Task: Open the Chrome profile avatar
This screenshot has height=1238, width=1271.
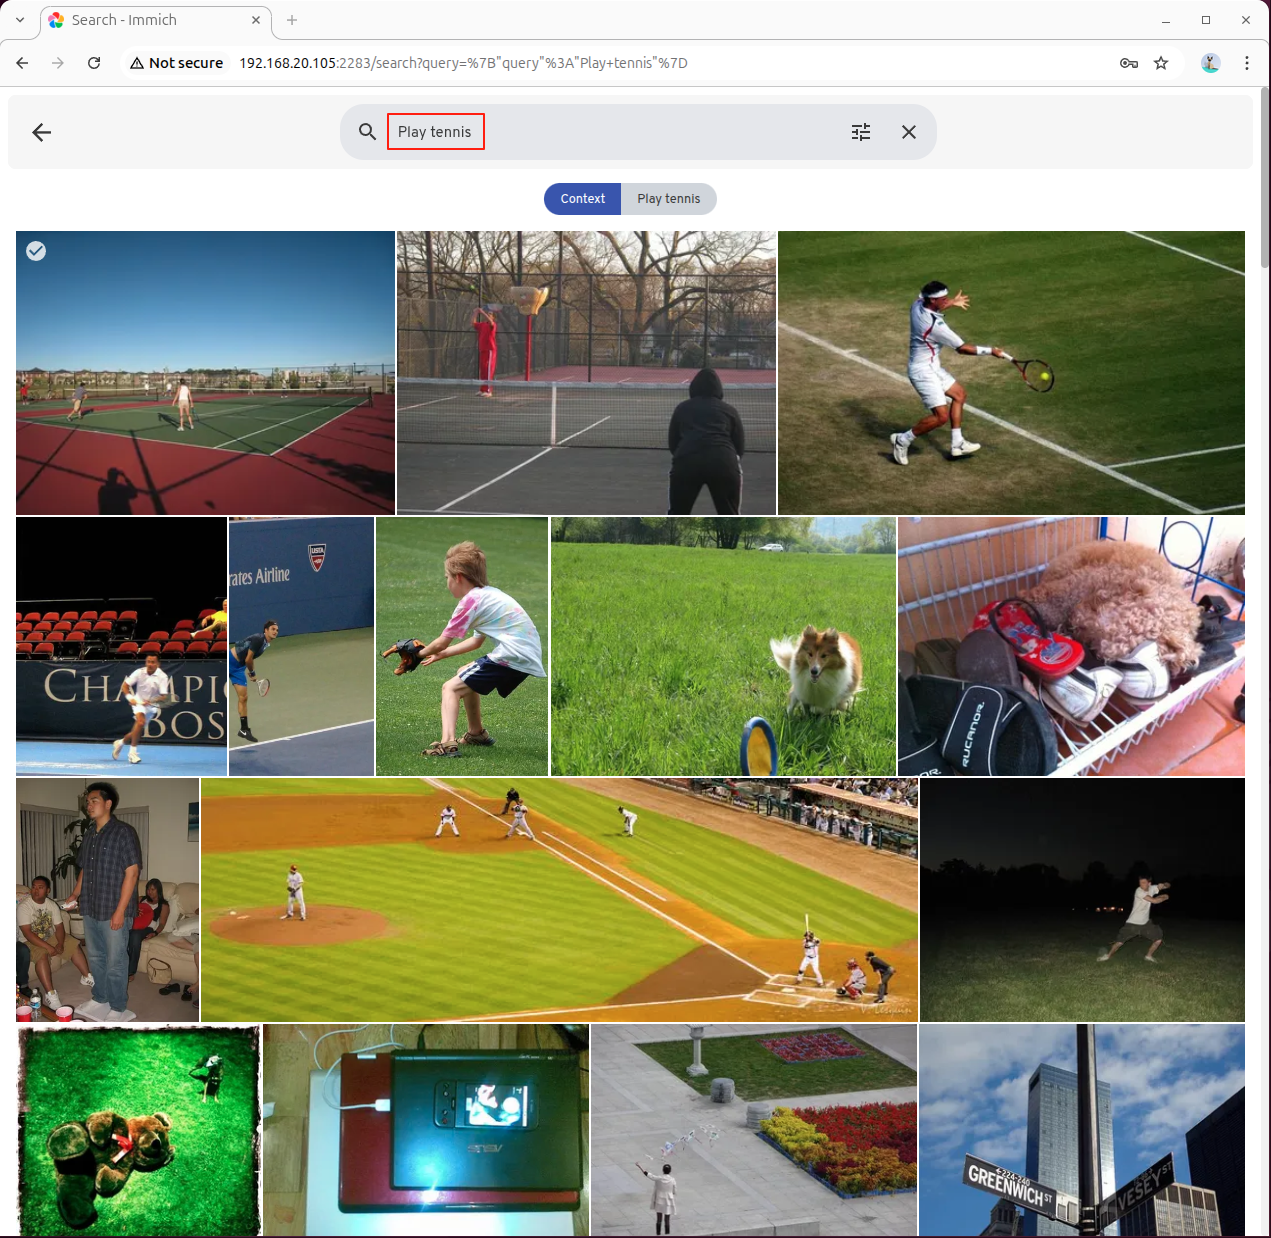Action: [x=1210, y=63]
